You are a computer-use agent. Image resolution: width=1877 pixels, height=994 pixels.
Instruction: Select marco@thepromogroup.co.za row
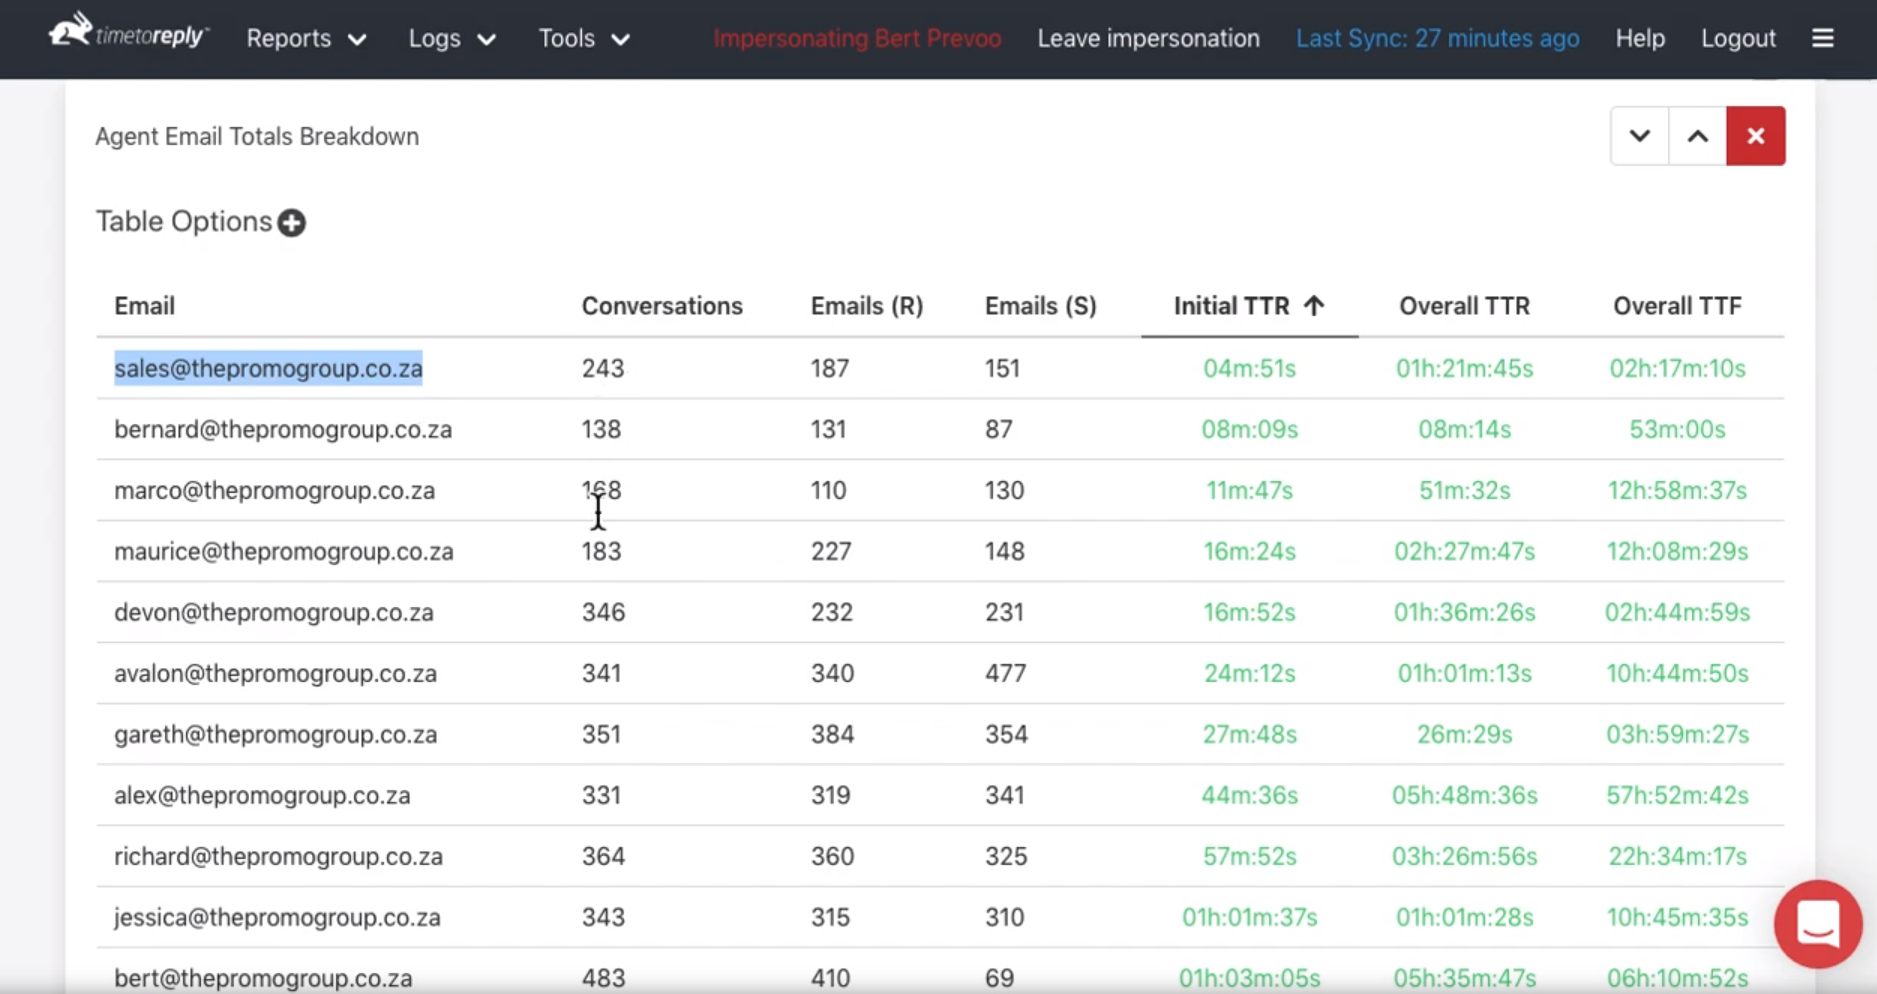tap(940, 490)
